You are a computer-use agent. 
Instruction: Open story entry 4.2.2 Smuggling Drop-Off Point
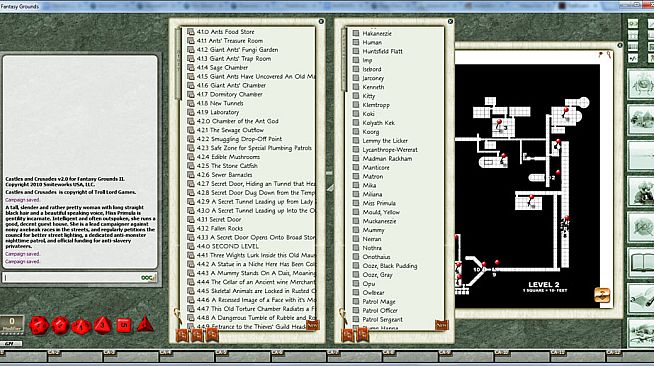(239, 139)
